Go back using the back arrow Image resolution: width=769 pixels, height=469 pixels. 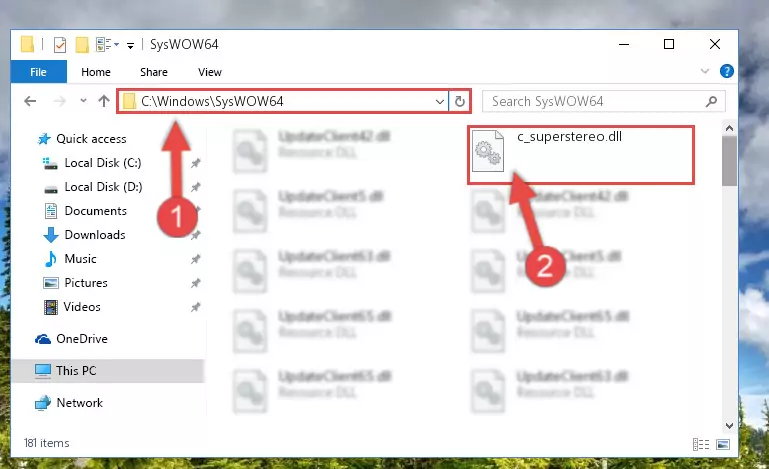30,101
